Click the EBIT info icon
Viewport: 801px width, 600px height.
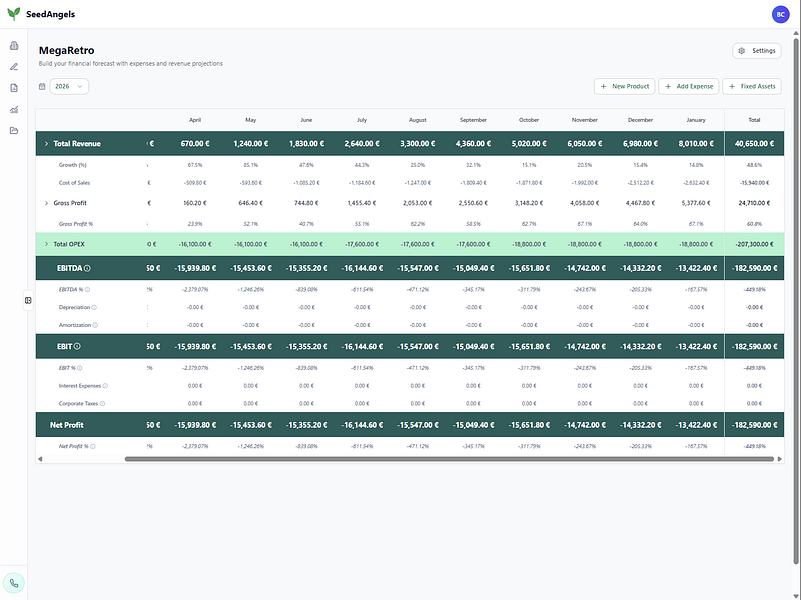pyautogui.click(x=77, y=346)
